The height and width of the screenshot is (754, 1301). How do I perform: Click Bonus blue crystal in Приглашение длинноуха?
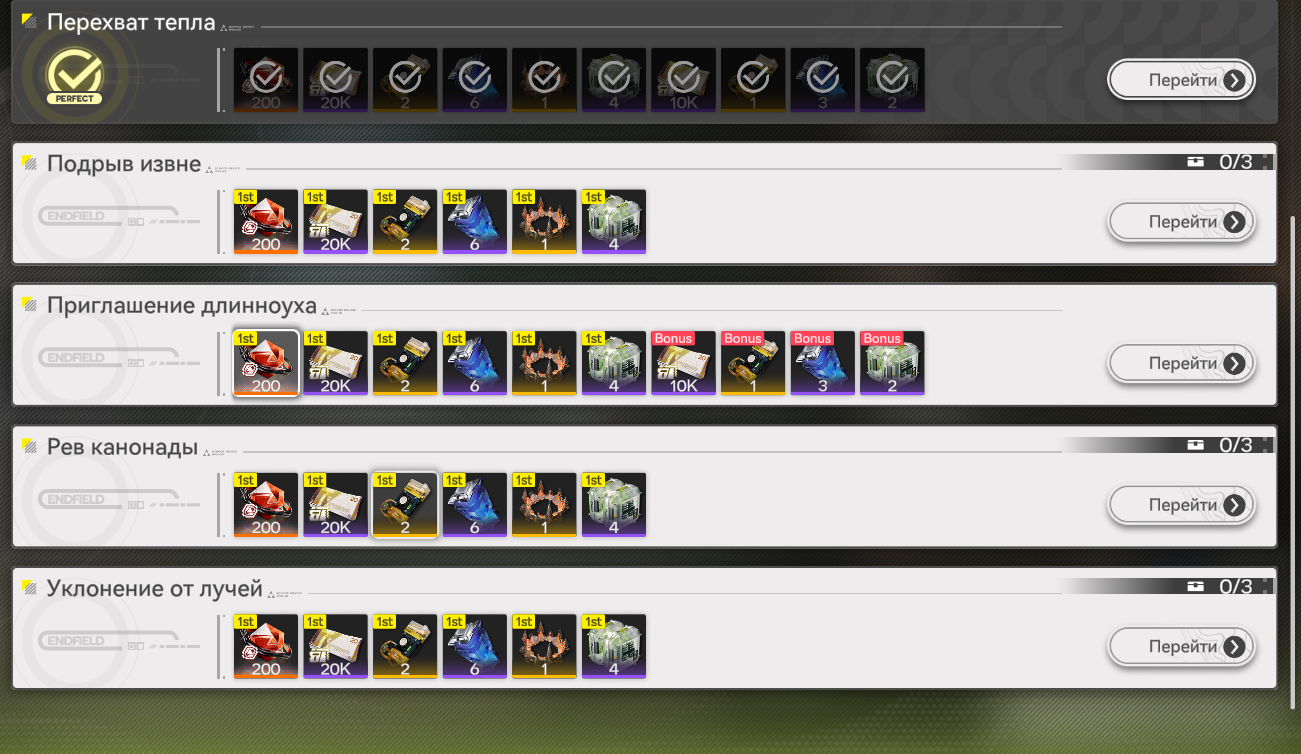(x=823, y=363)
